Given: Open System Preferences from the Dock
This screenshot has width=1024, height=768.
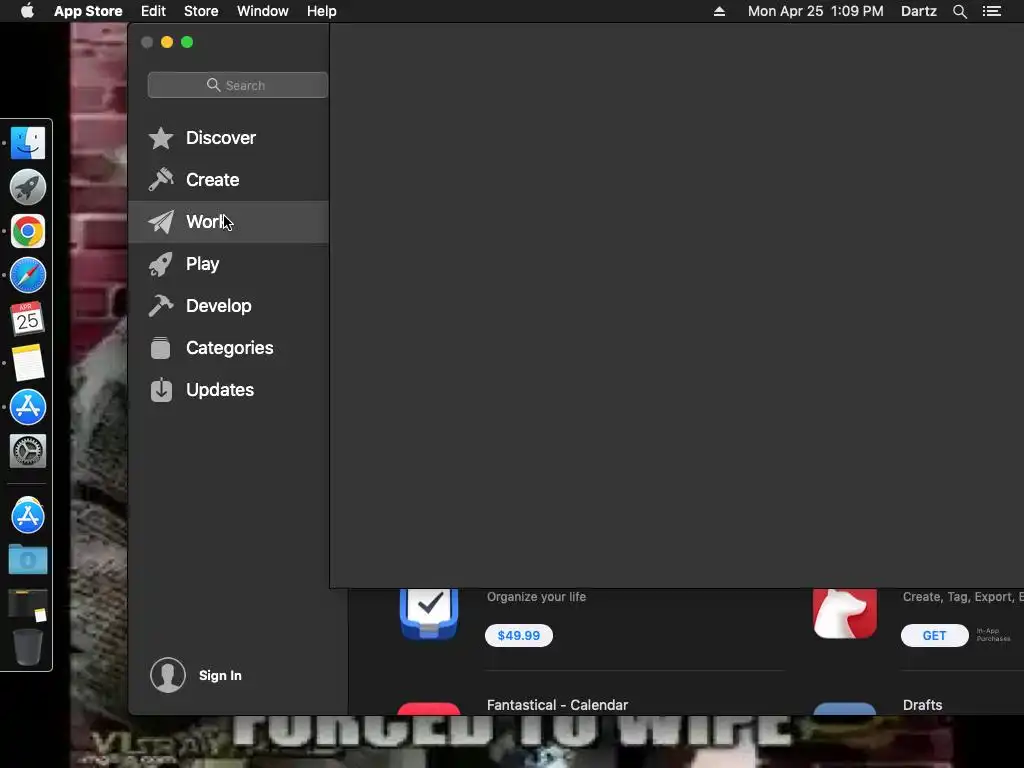Looking at the screenshot, I should pos(27,451).
